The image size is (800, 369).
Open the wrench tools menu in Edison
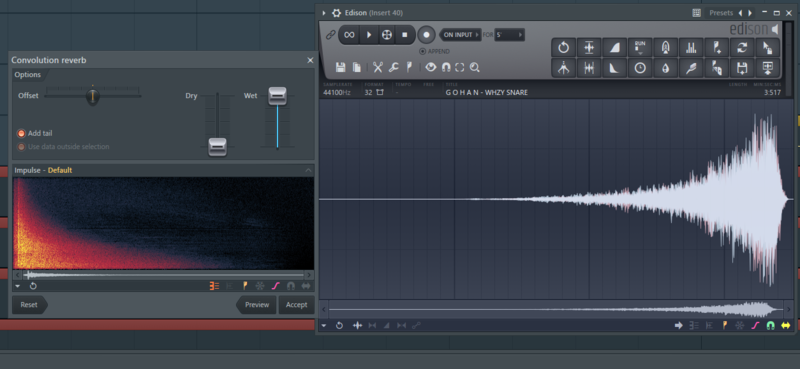tap(393, 67)
